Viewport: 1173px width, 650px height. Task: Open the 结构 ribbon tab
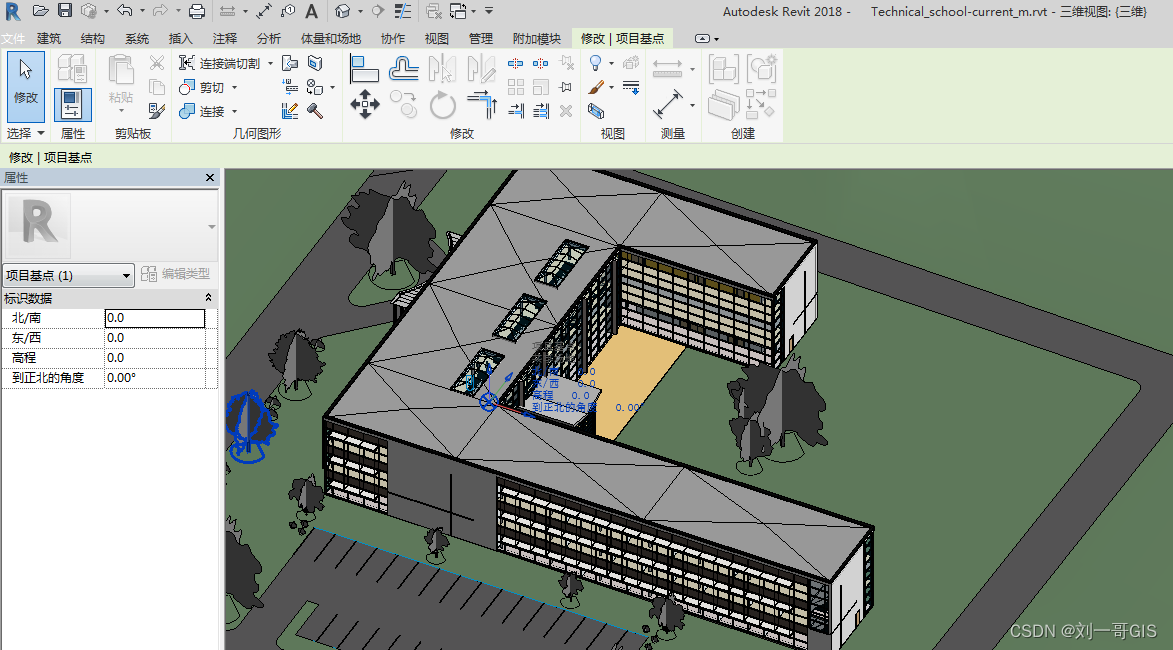pyautogui.click(x=93, y=38)
